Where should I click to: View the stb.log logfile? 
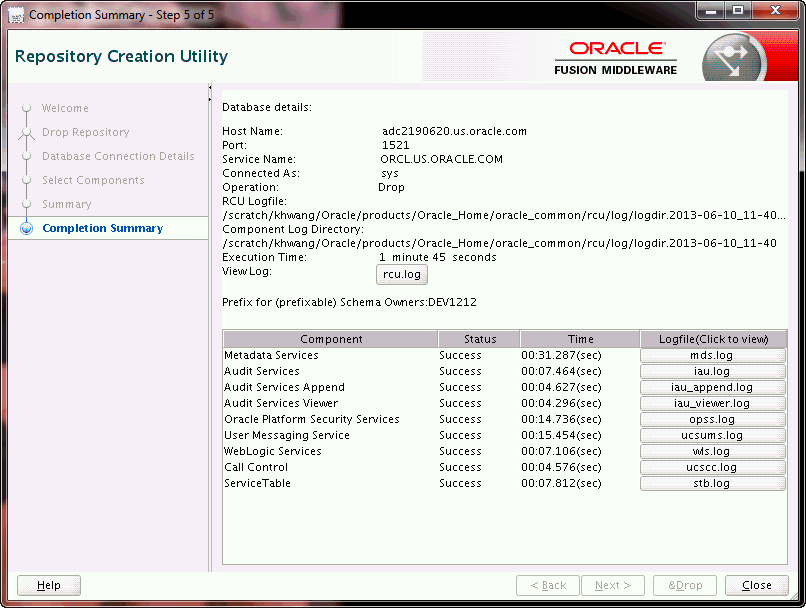[x=712, y=483]
